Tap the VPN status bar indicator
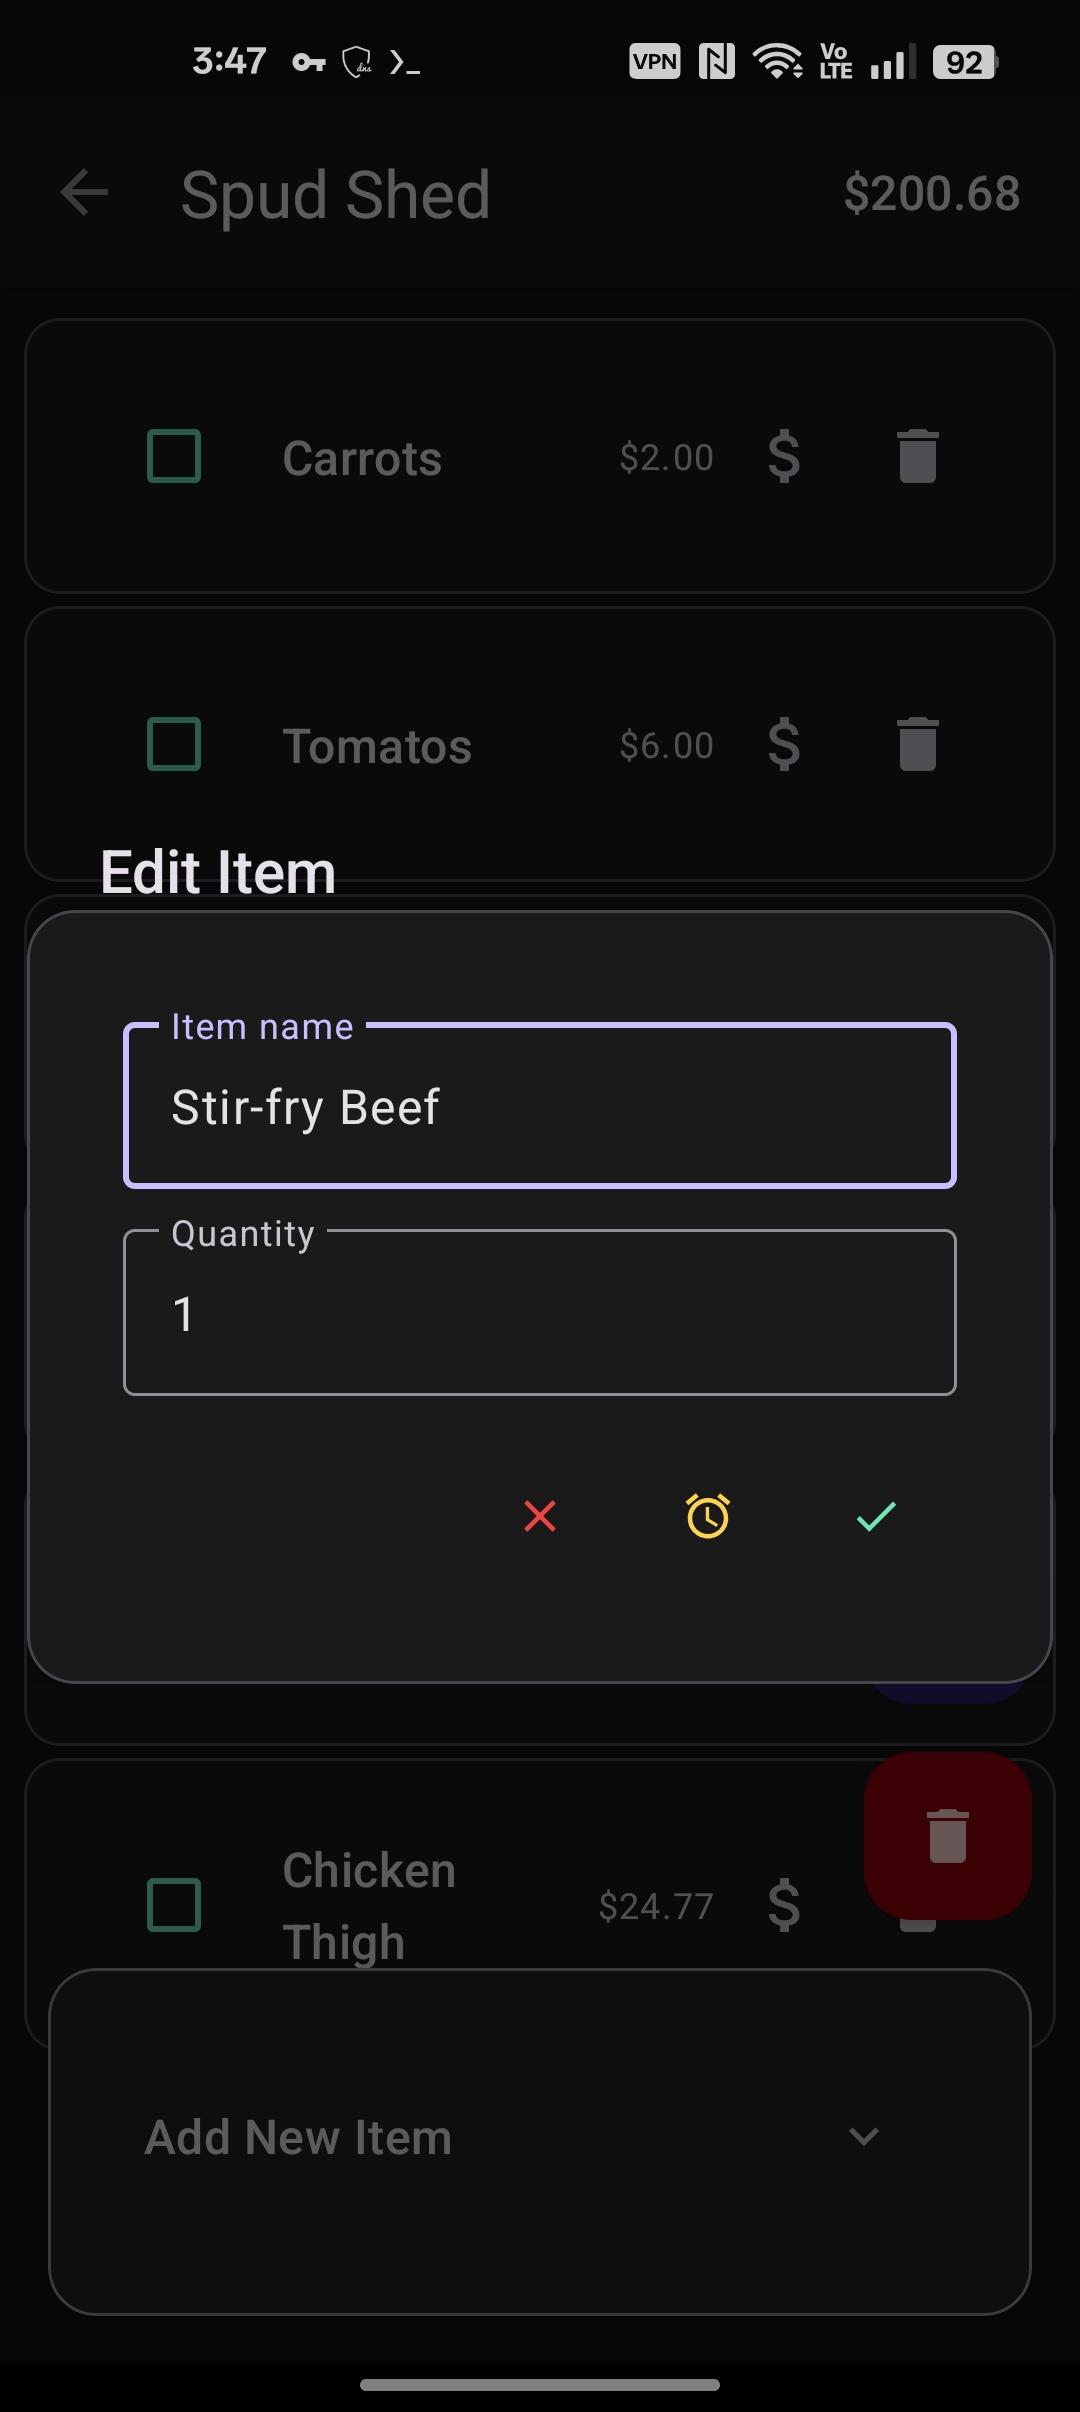1080x2412 pixels. coord(654,62)
